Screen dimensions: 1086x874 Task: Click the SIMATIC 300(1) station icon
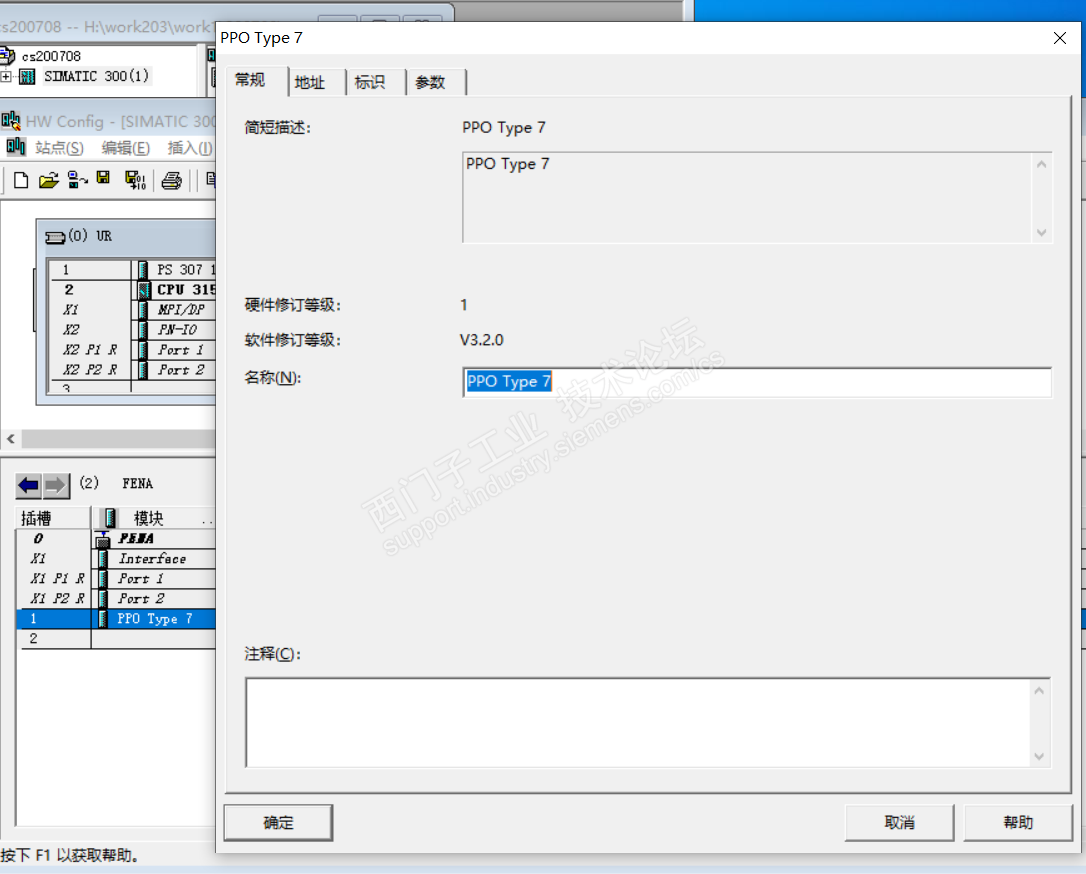point(27,76)
